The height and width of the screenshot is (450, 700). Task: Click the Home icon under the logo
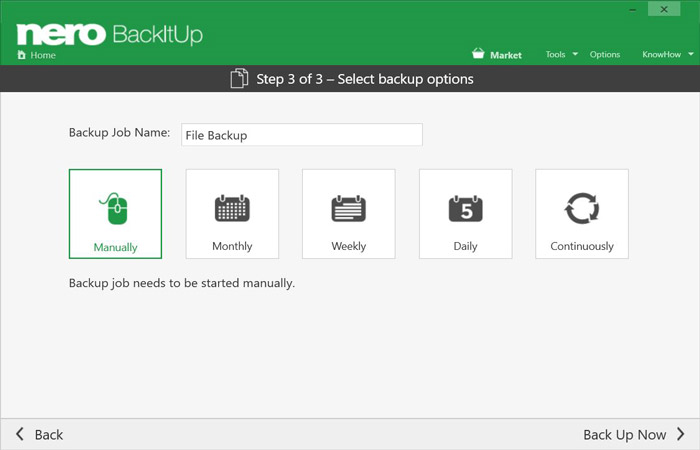[x=22, y=55]
